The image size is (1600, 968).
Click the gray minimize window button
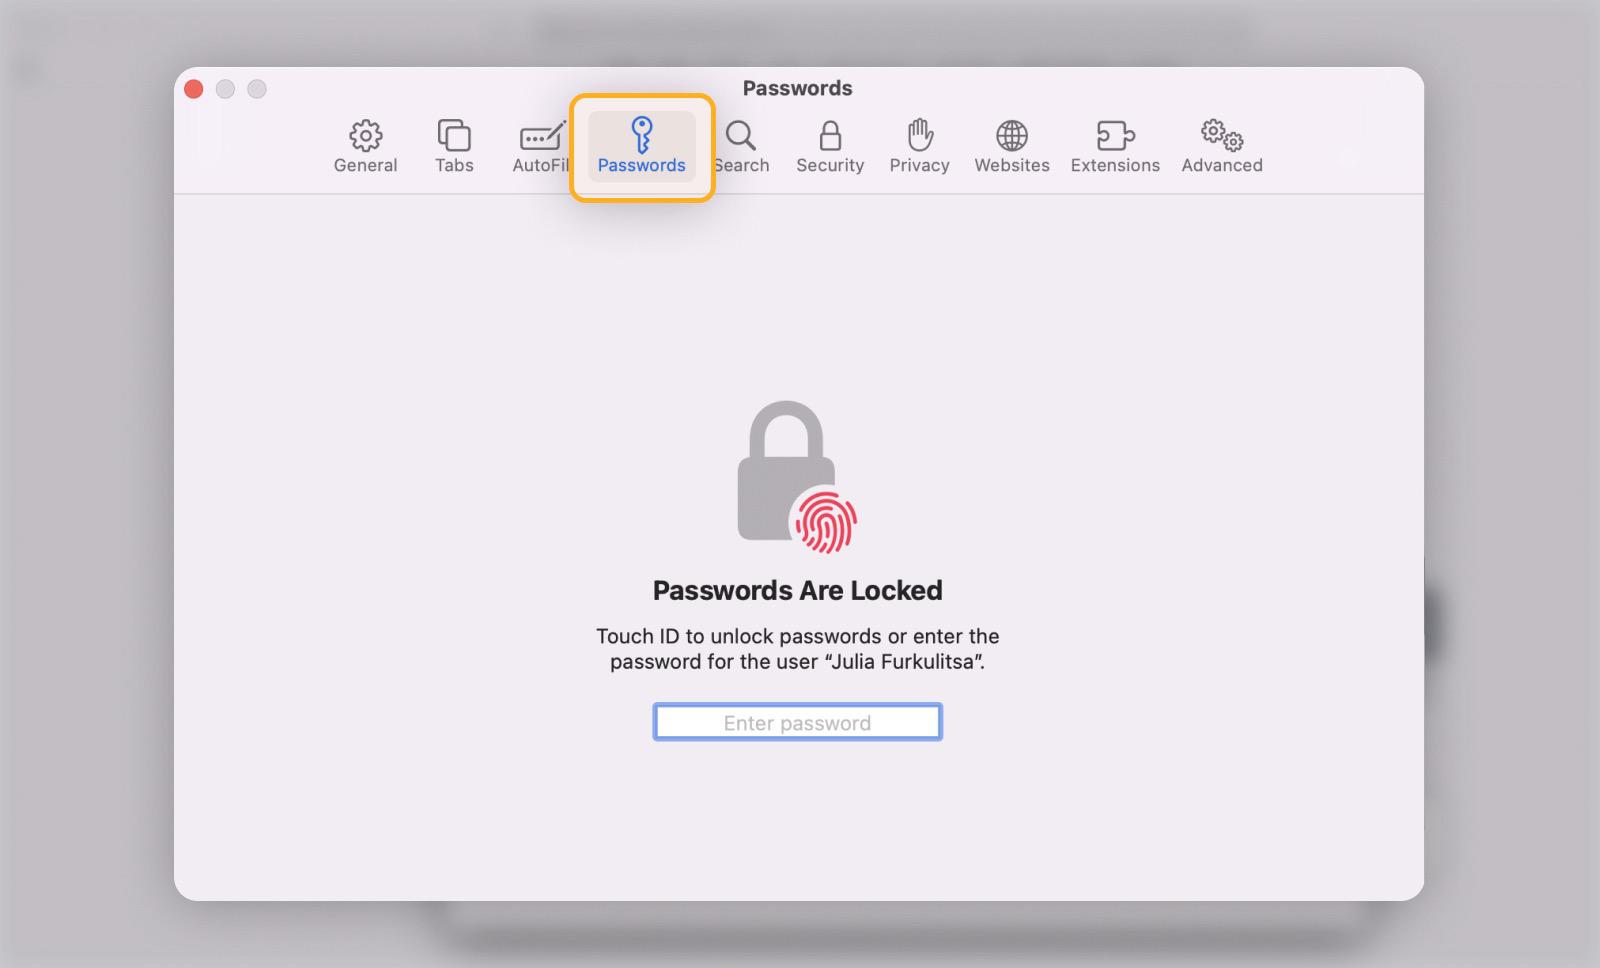(225, 89)
